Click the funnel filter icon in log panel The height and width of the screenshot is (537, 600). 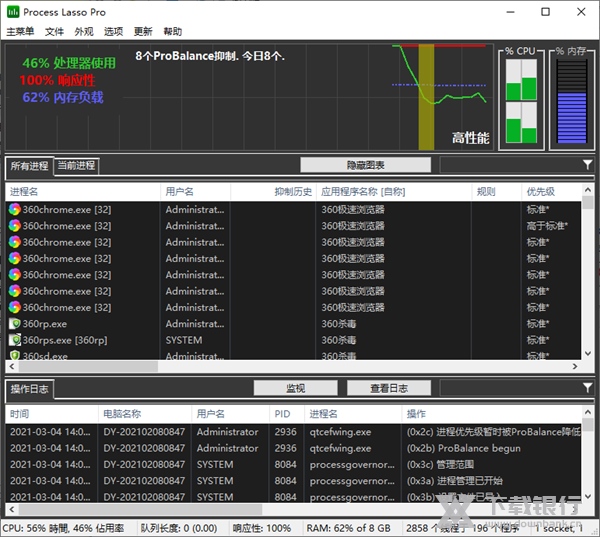click(587, 388)
